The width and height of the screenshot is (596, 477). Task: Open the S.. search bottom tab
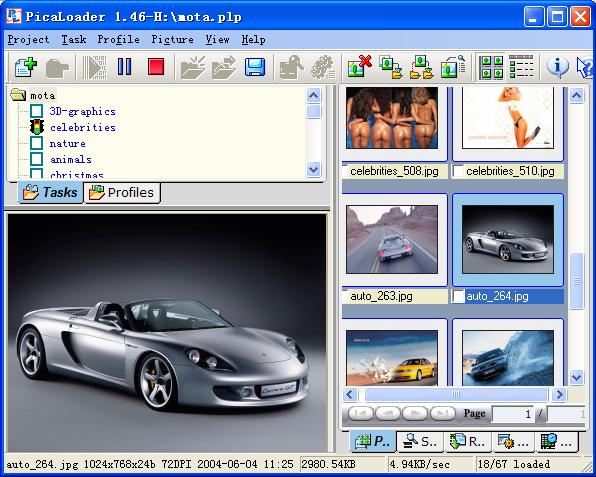tap(420, 441)
